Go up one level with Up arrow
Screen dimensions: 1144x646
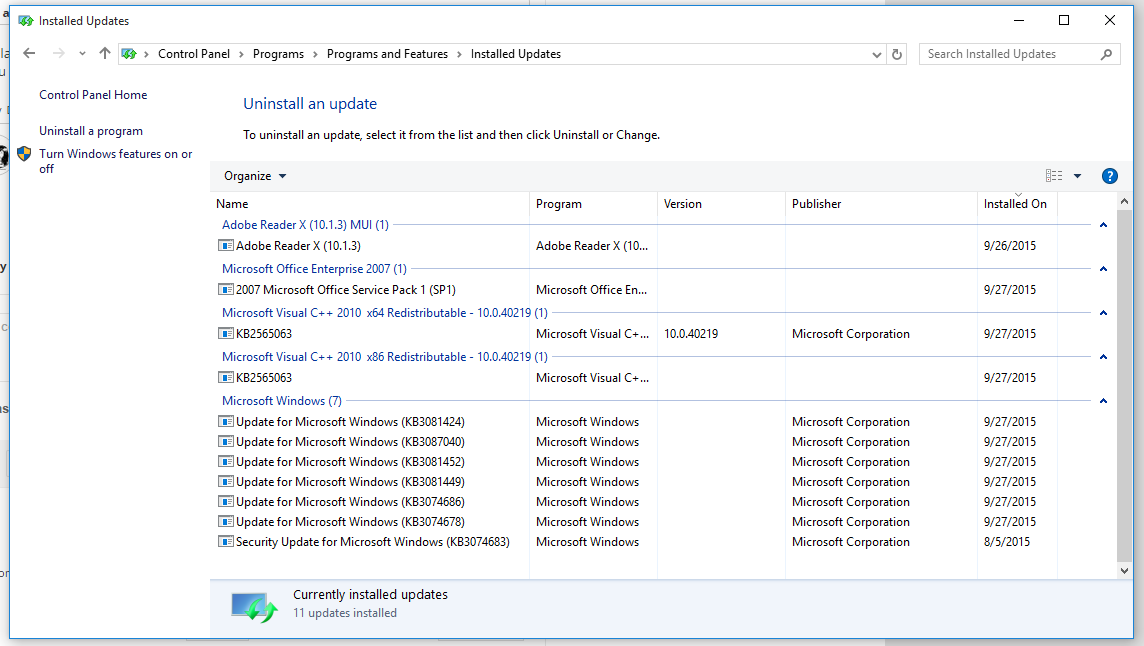[x=105, y=53]
